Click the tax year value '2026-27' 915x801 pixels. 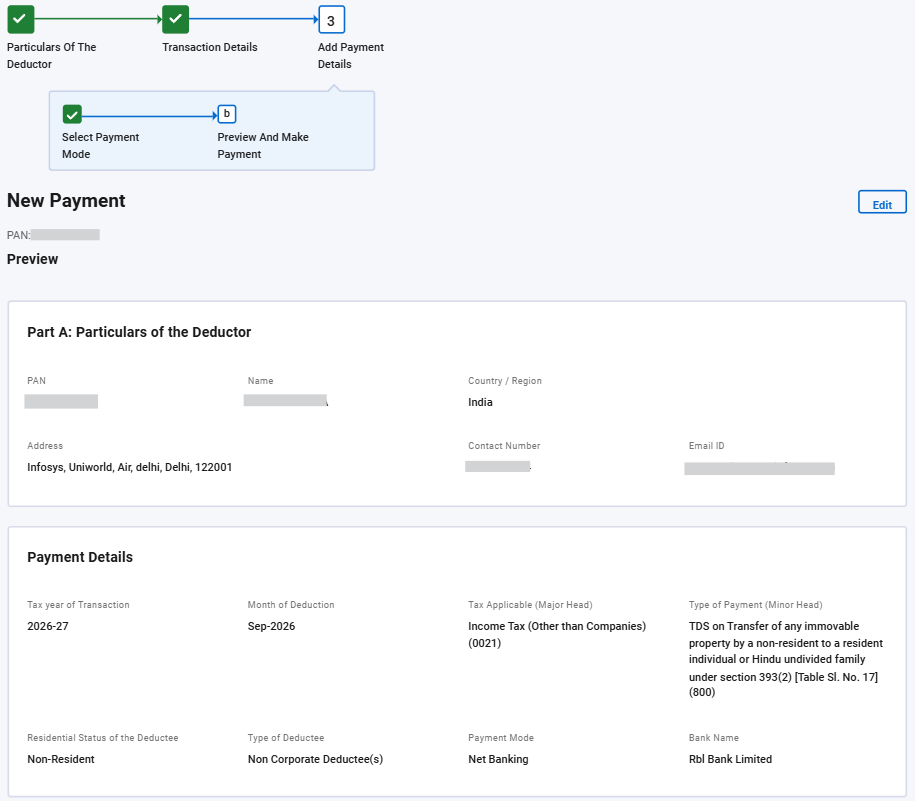click(x=48, y=626)
